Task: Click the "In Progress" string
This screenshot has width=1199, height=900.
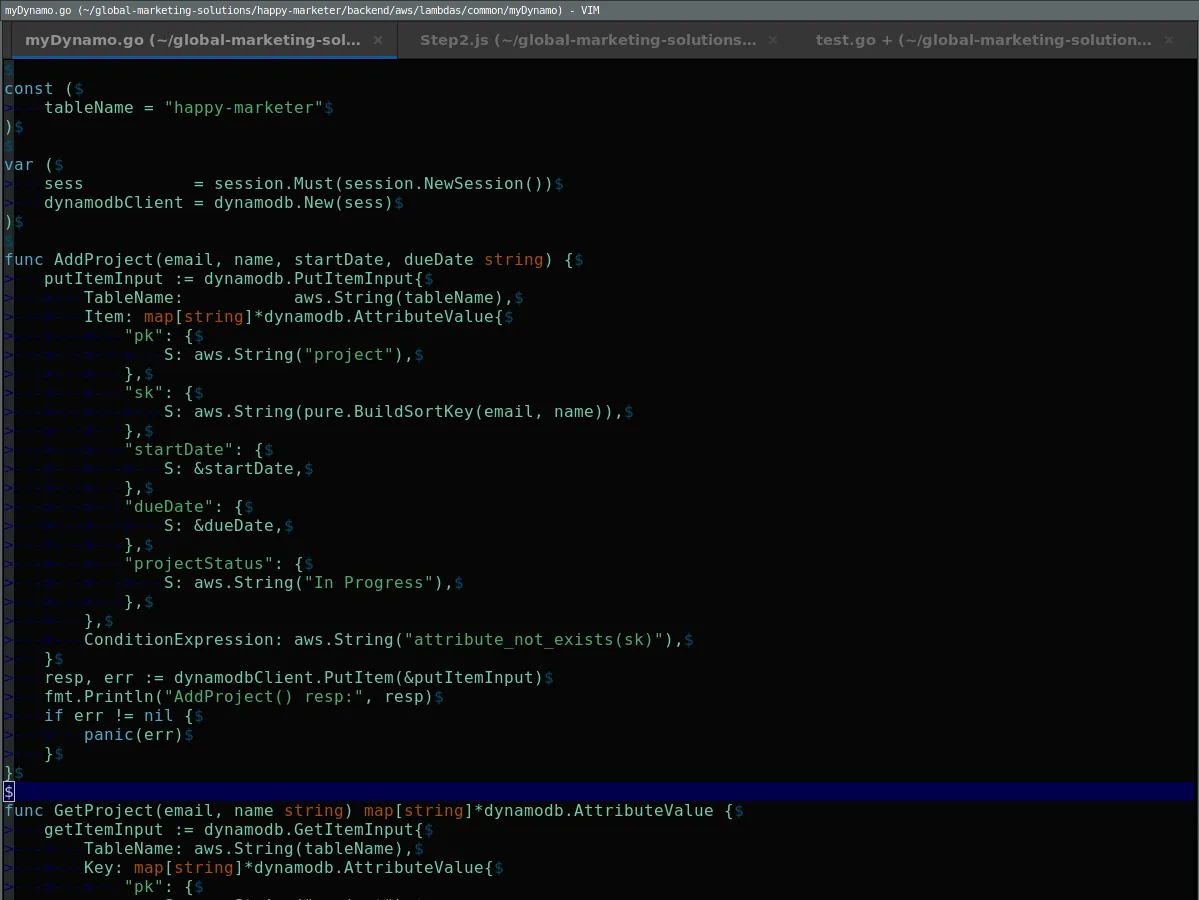Action: click(369, 583)
